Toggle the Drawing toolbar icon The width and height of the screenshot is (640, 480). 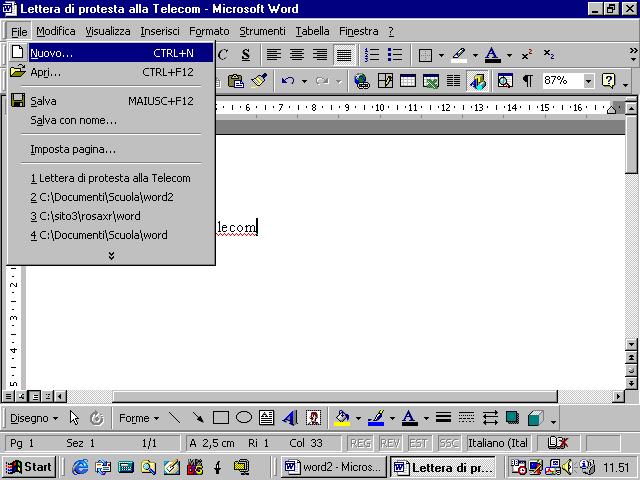(477, 81)
